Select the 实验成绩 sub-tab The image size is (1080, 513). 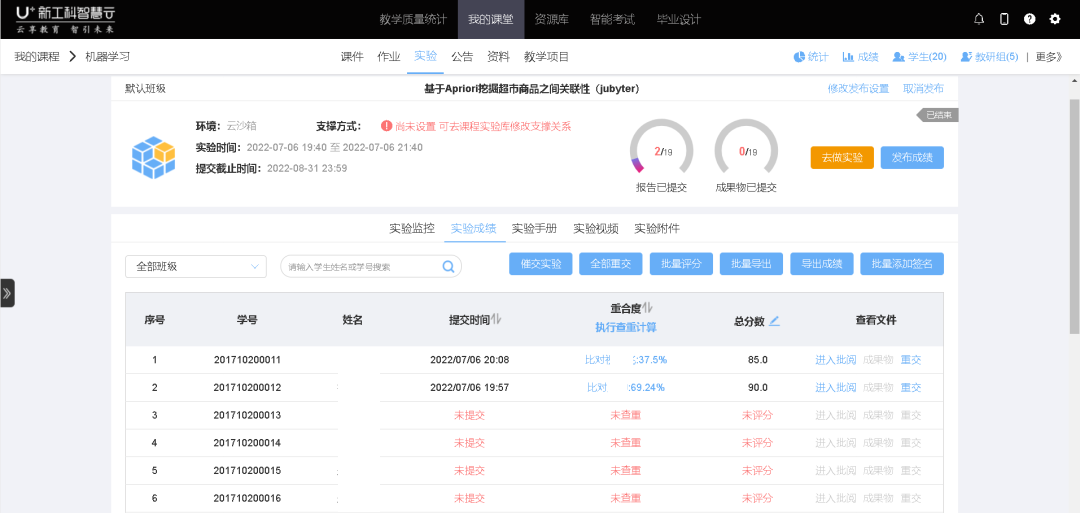pyautogui.click(x=473, y=229)
